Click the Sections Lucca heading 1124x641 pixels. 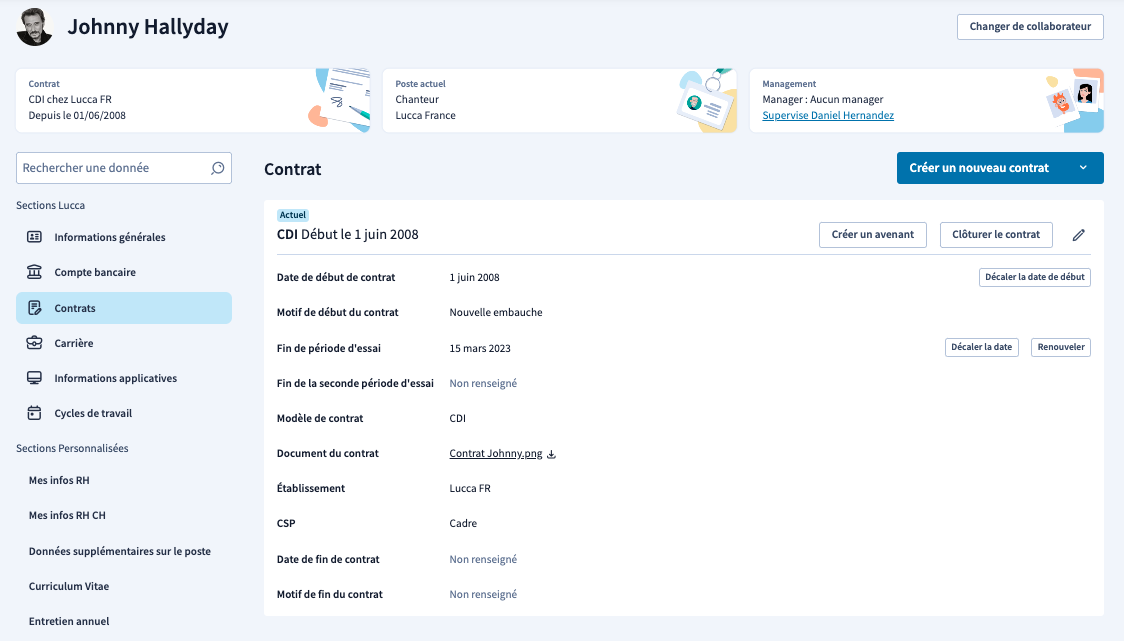(x=50, y=205)
